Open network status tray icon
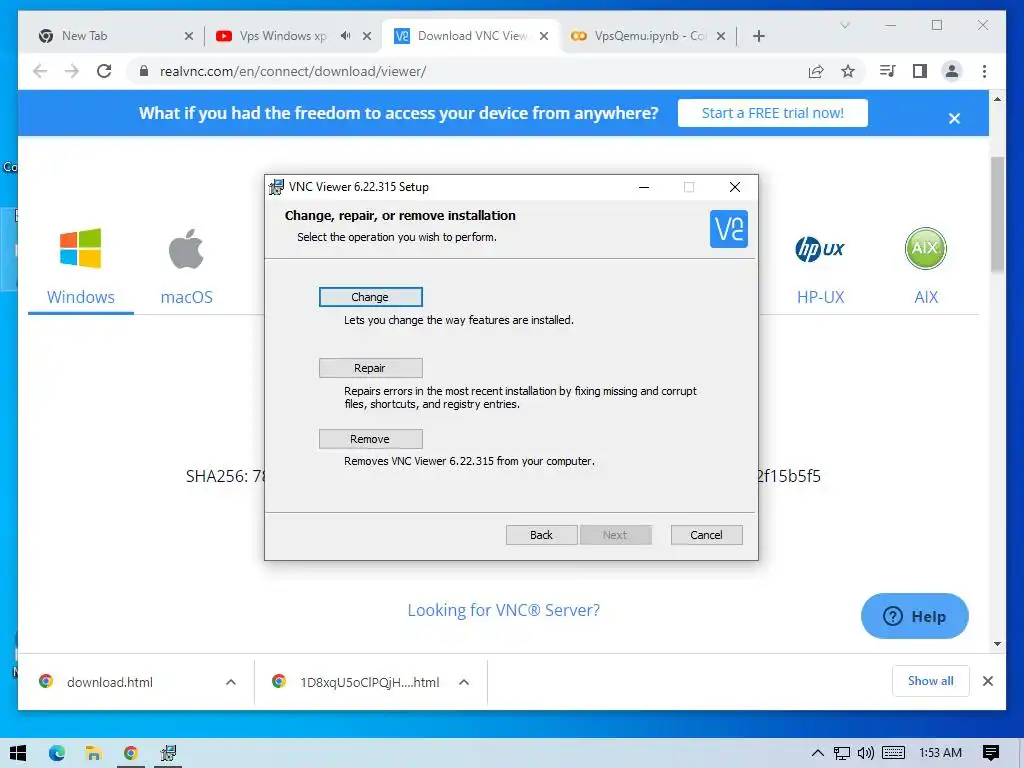This screenshot has height=768, width=1024. coord(841,753)
